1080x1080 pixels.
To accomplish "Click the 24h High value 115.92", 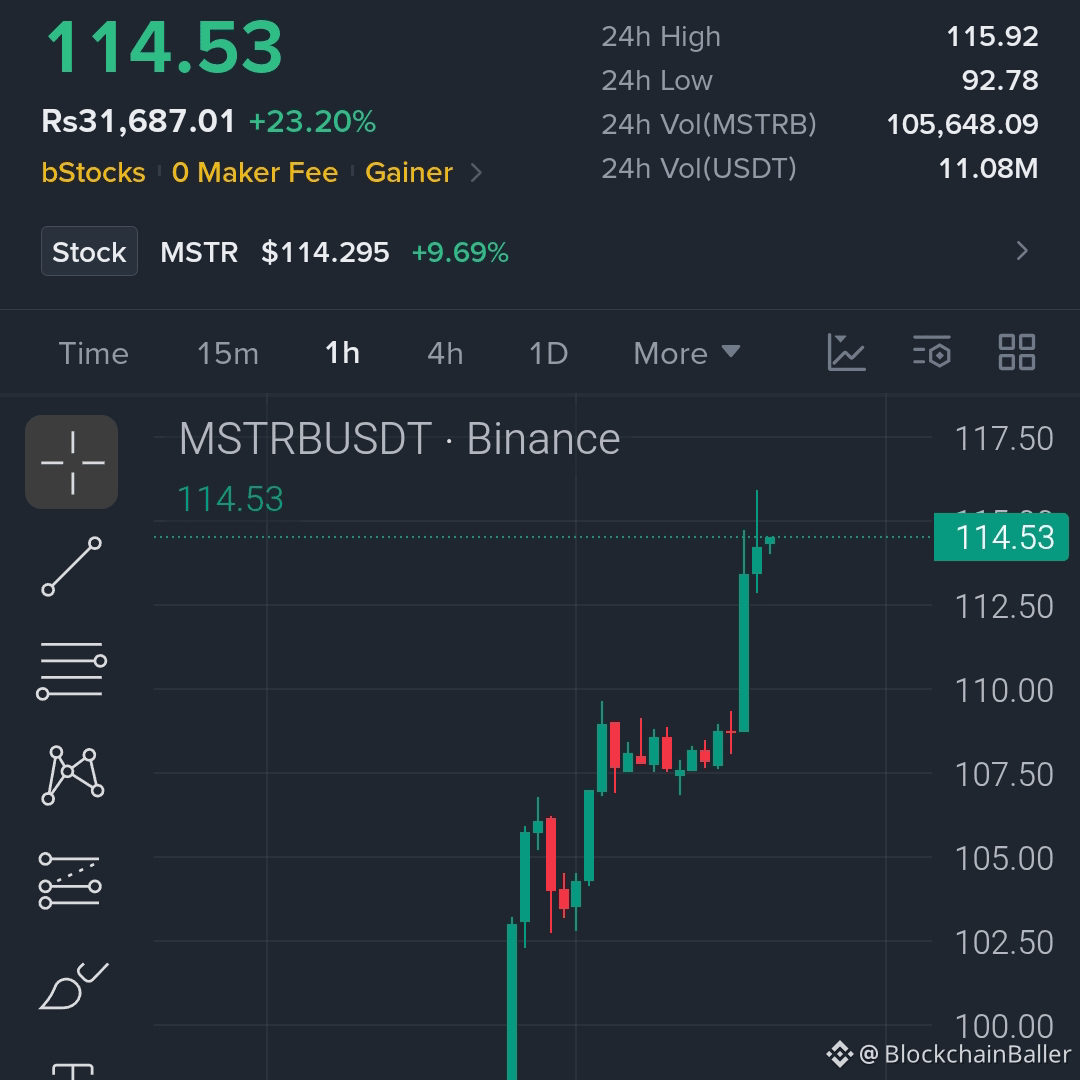I will click(x=993, y=37).
